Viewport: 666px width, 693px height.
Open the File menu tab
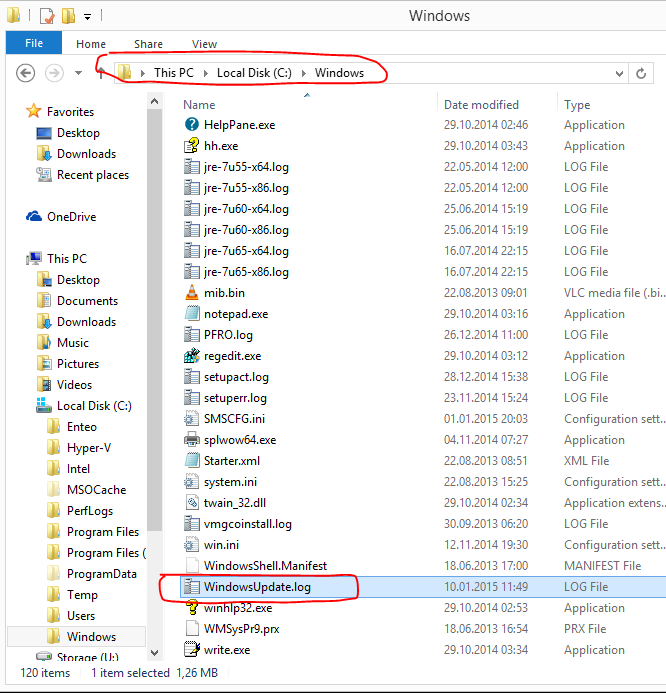[34, 43]
